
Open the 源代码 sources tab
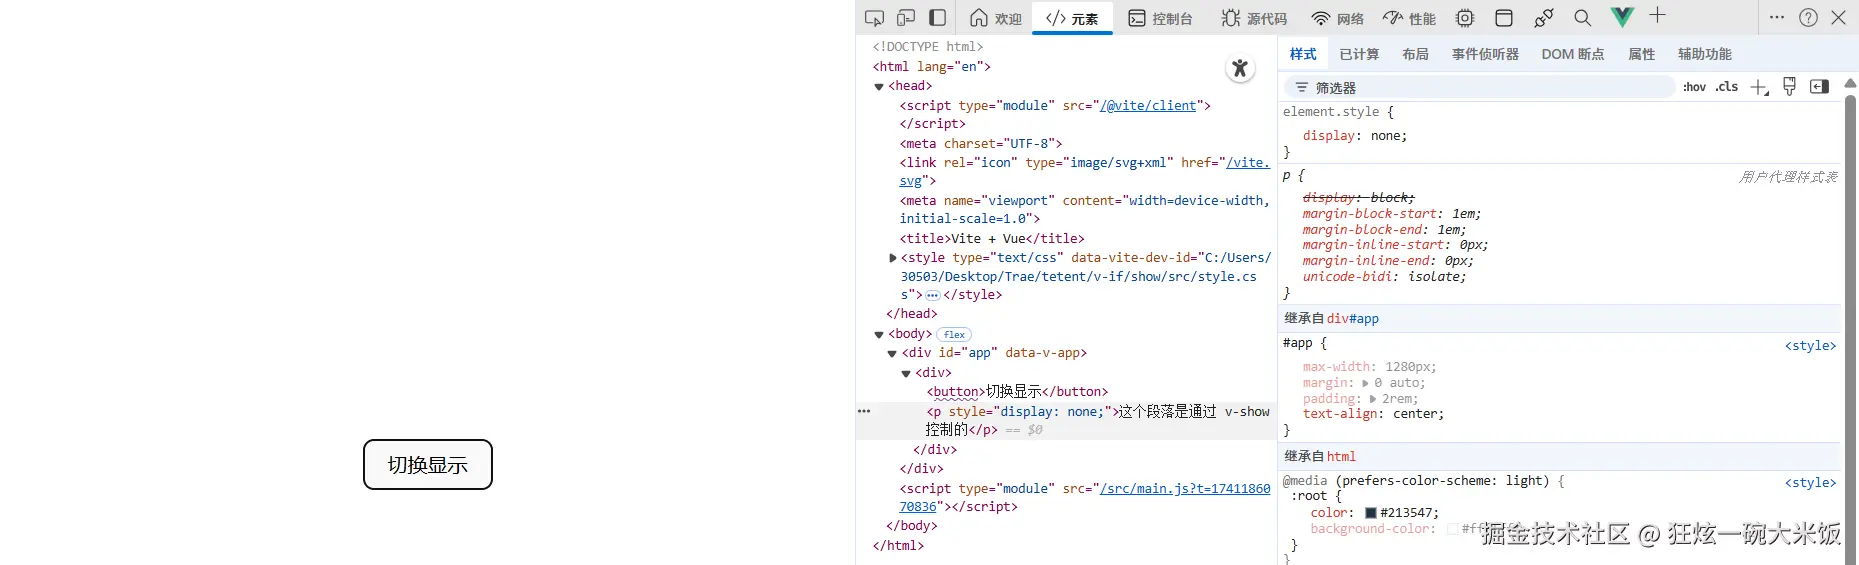[x=1254, y=18]
